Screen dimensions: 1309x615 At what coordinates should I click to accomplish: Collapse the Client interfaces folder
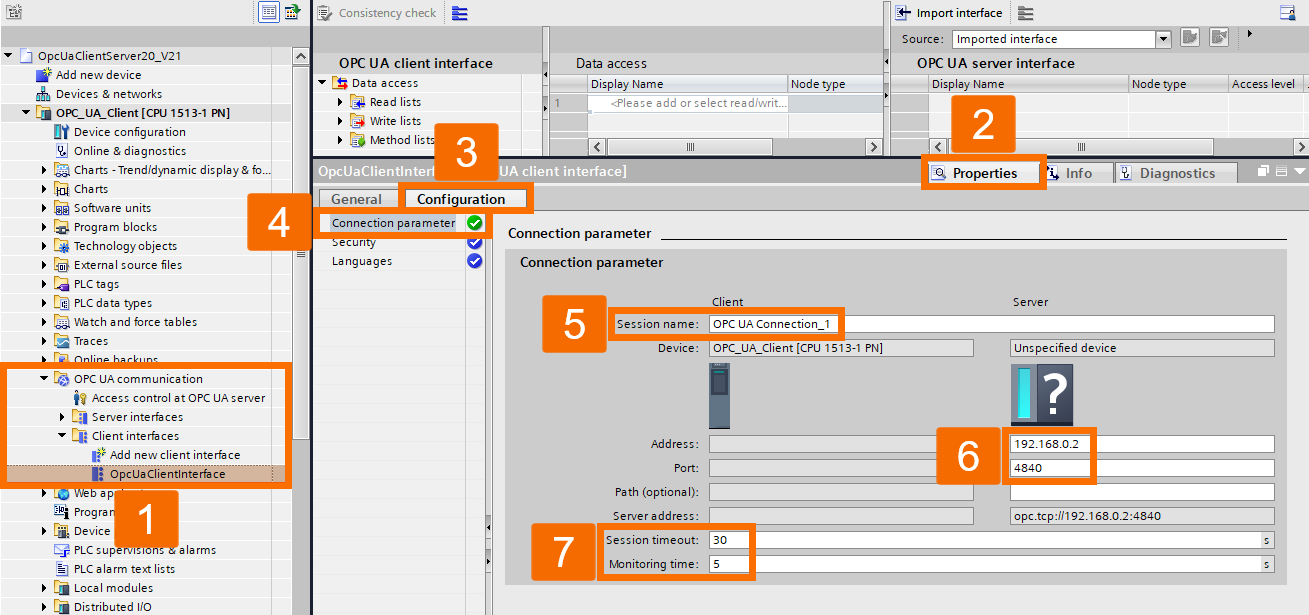[62, 436]
